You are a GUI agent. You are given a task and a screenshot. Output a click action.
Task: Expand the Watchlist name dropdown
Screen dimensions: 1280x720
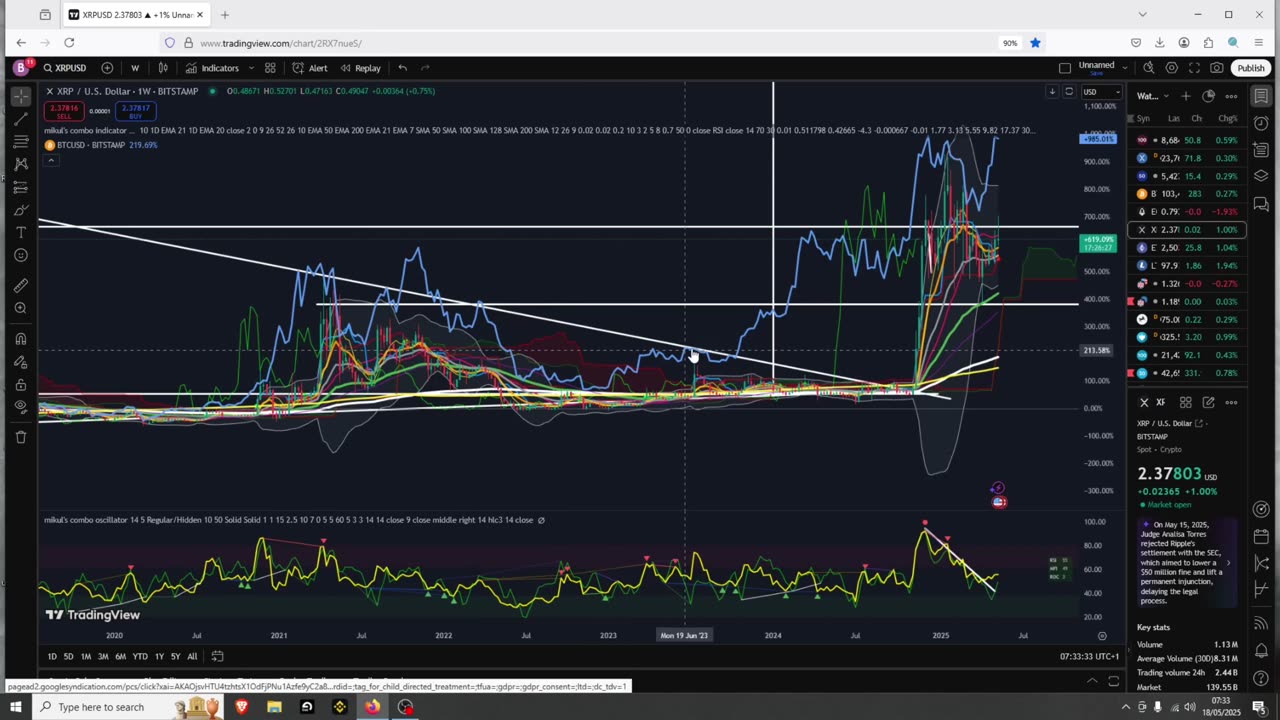point(1153,96)
